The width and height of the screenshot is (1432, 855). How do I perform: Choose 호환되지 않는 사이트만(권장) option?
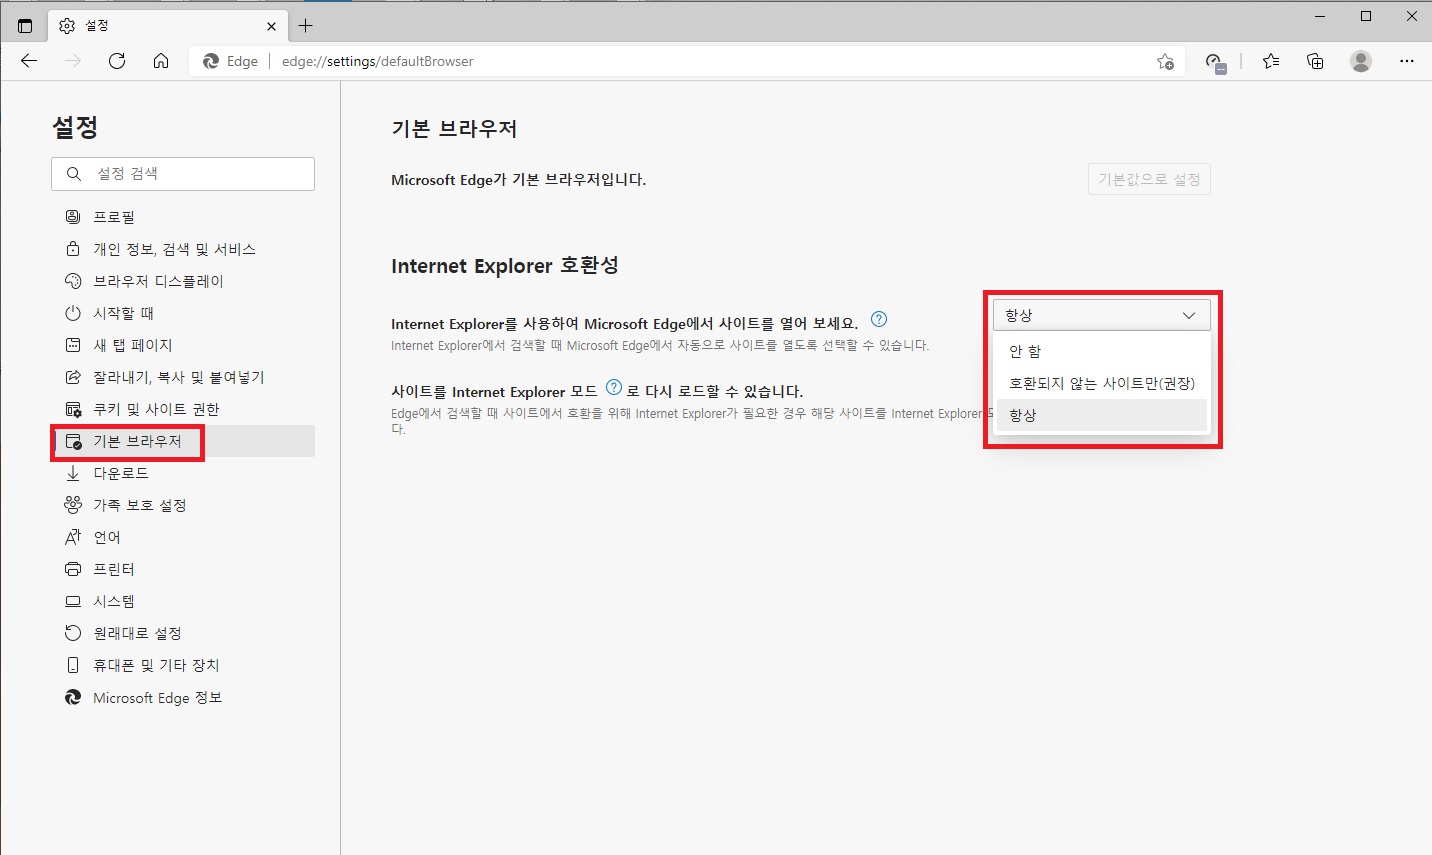(1102, 383)
